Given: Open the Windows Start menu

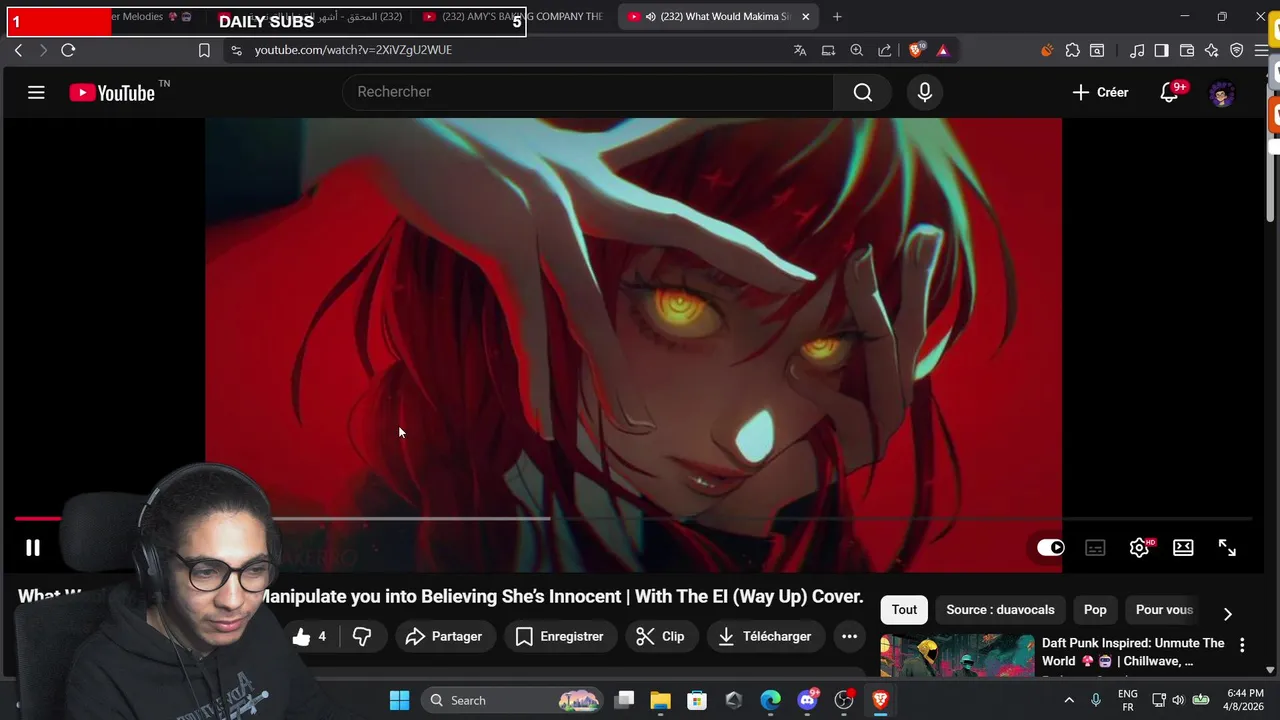Looking at the screenshot, I should (399, 700).
